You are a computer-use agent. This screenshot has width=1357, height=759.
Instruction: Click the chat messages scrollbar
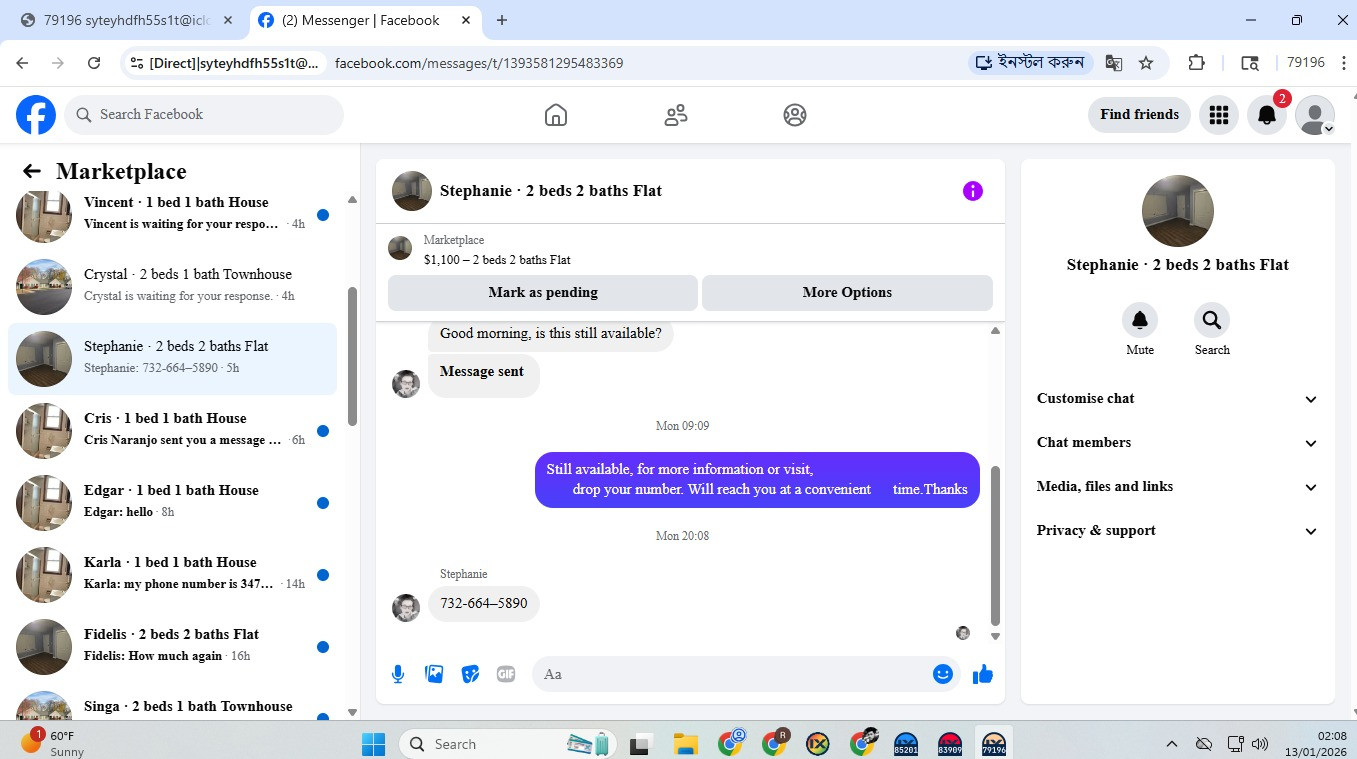tap(995, 545)
